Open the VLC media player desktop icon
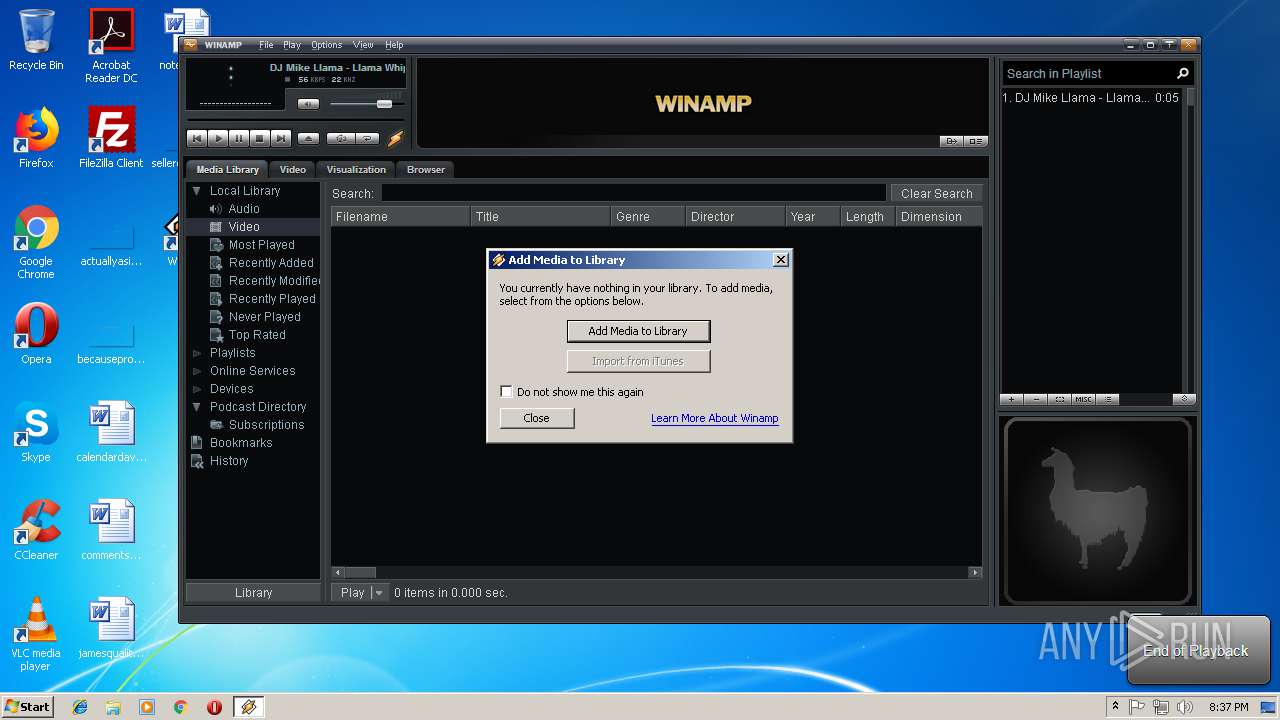Screen dimensions: 1280x720 [35, 634]
